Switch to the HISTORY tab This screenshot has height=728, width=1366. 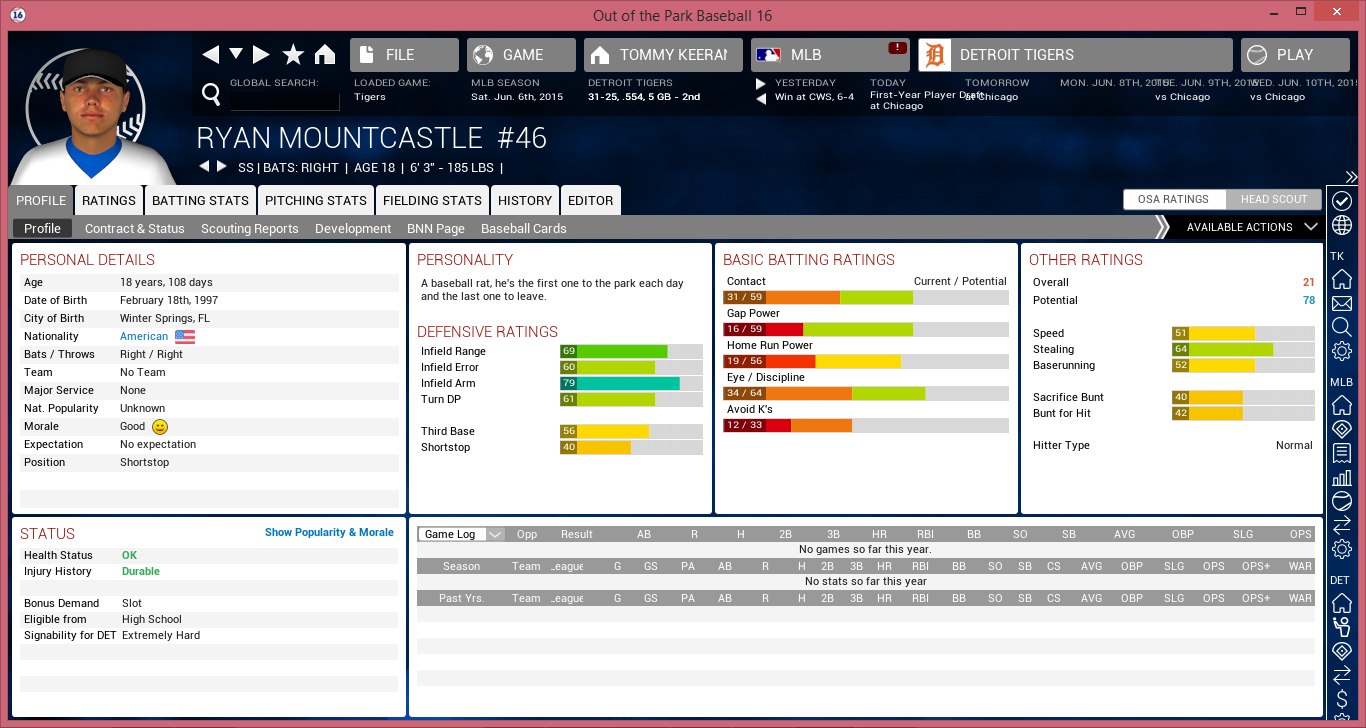[x=525, y=200]
